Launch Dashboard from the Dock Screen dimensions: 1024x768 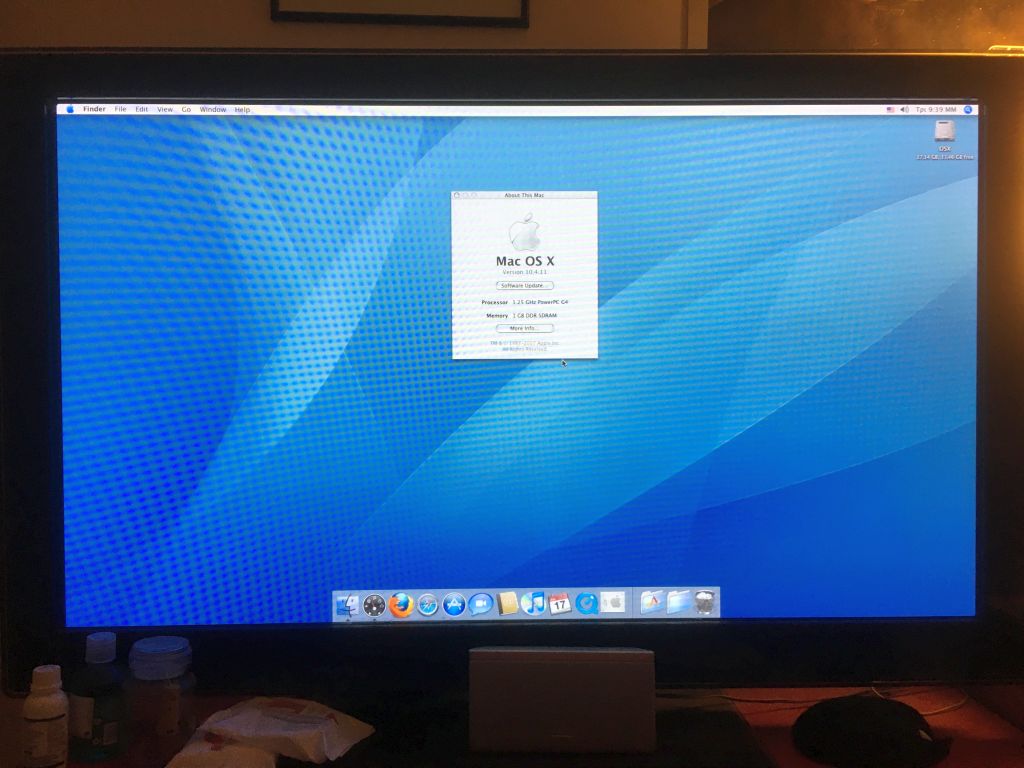click(374, 605)
